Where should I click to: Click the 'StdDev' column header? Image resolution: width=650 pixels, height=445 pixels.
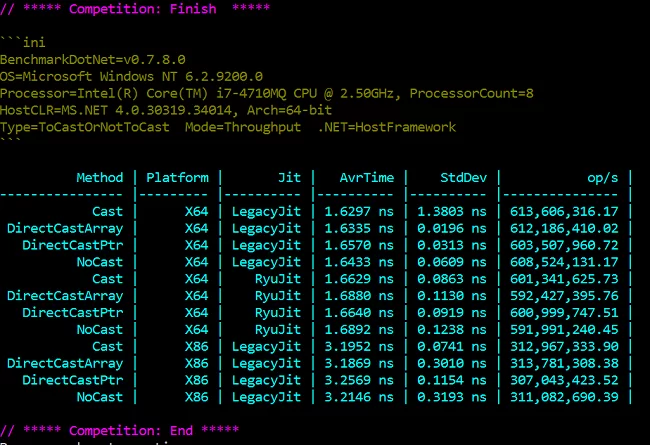point(461,178)
